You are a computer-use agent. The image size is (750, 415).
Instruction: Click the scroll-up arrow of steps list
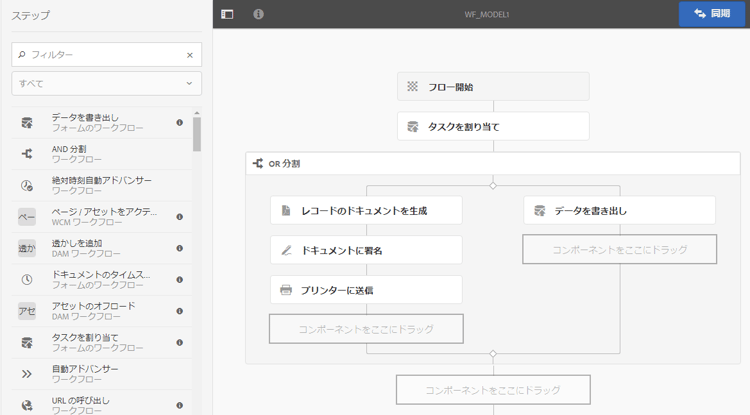[x=197, y=113]
